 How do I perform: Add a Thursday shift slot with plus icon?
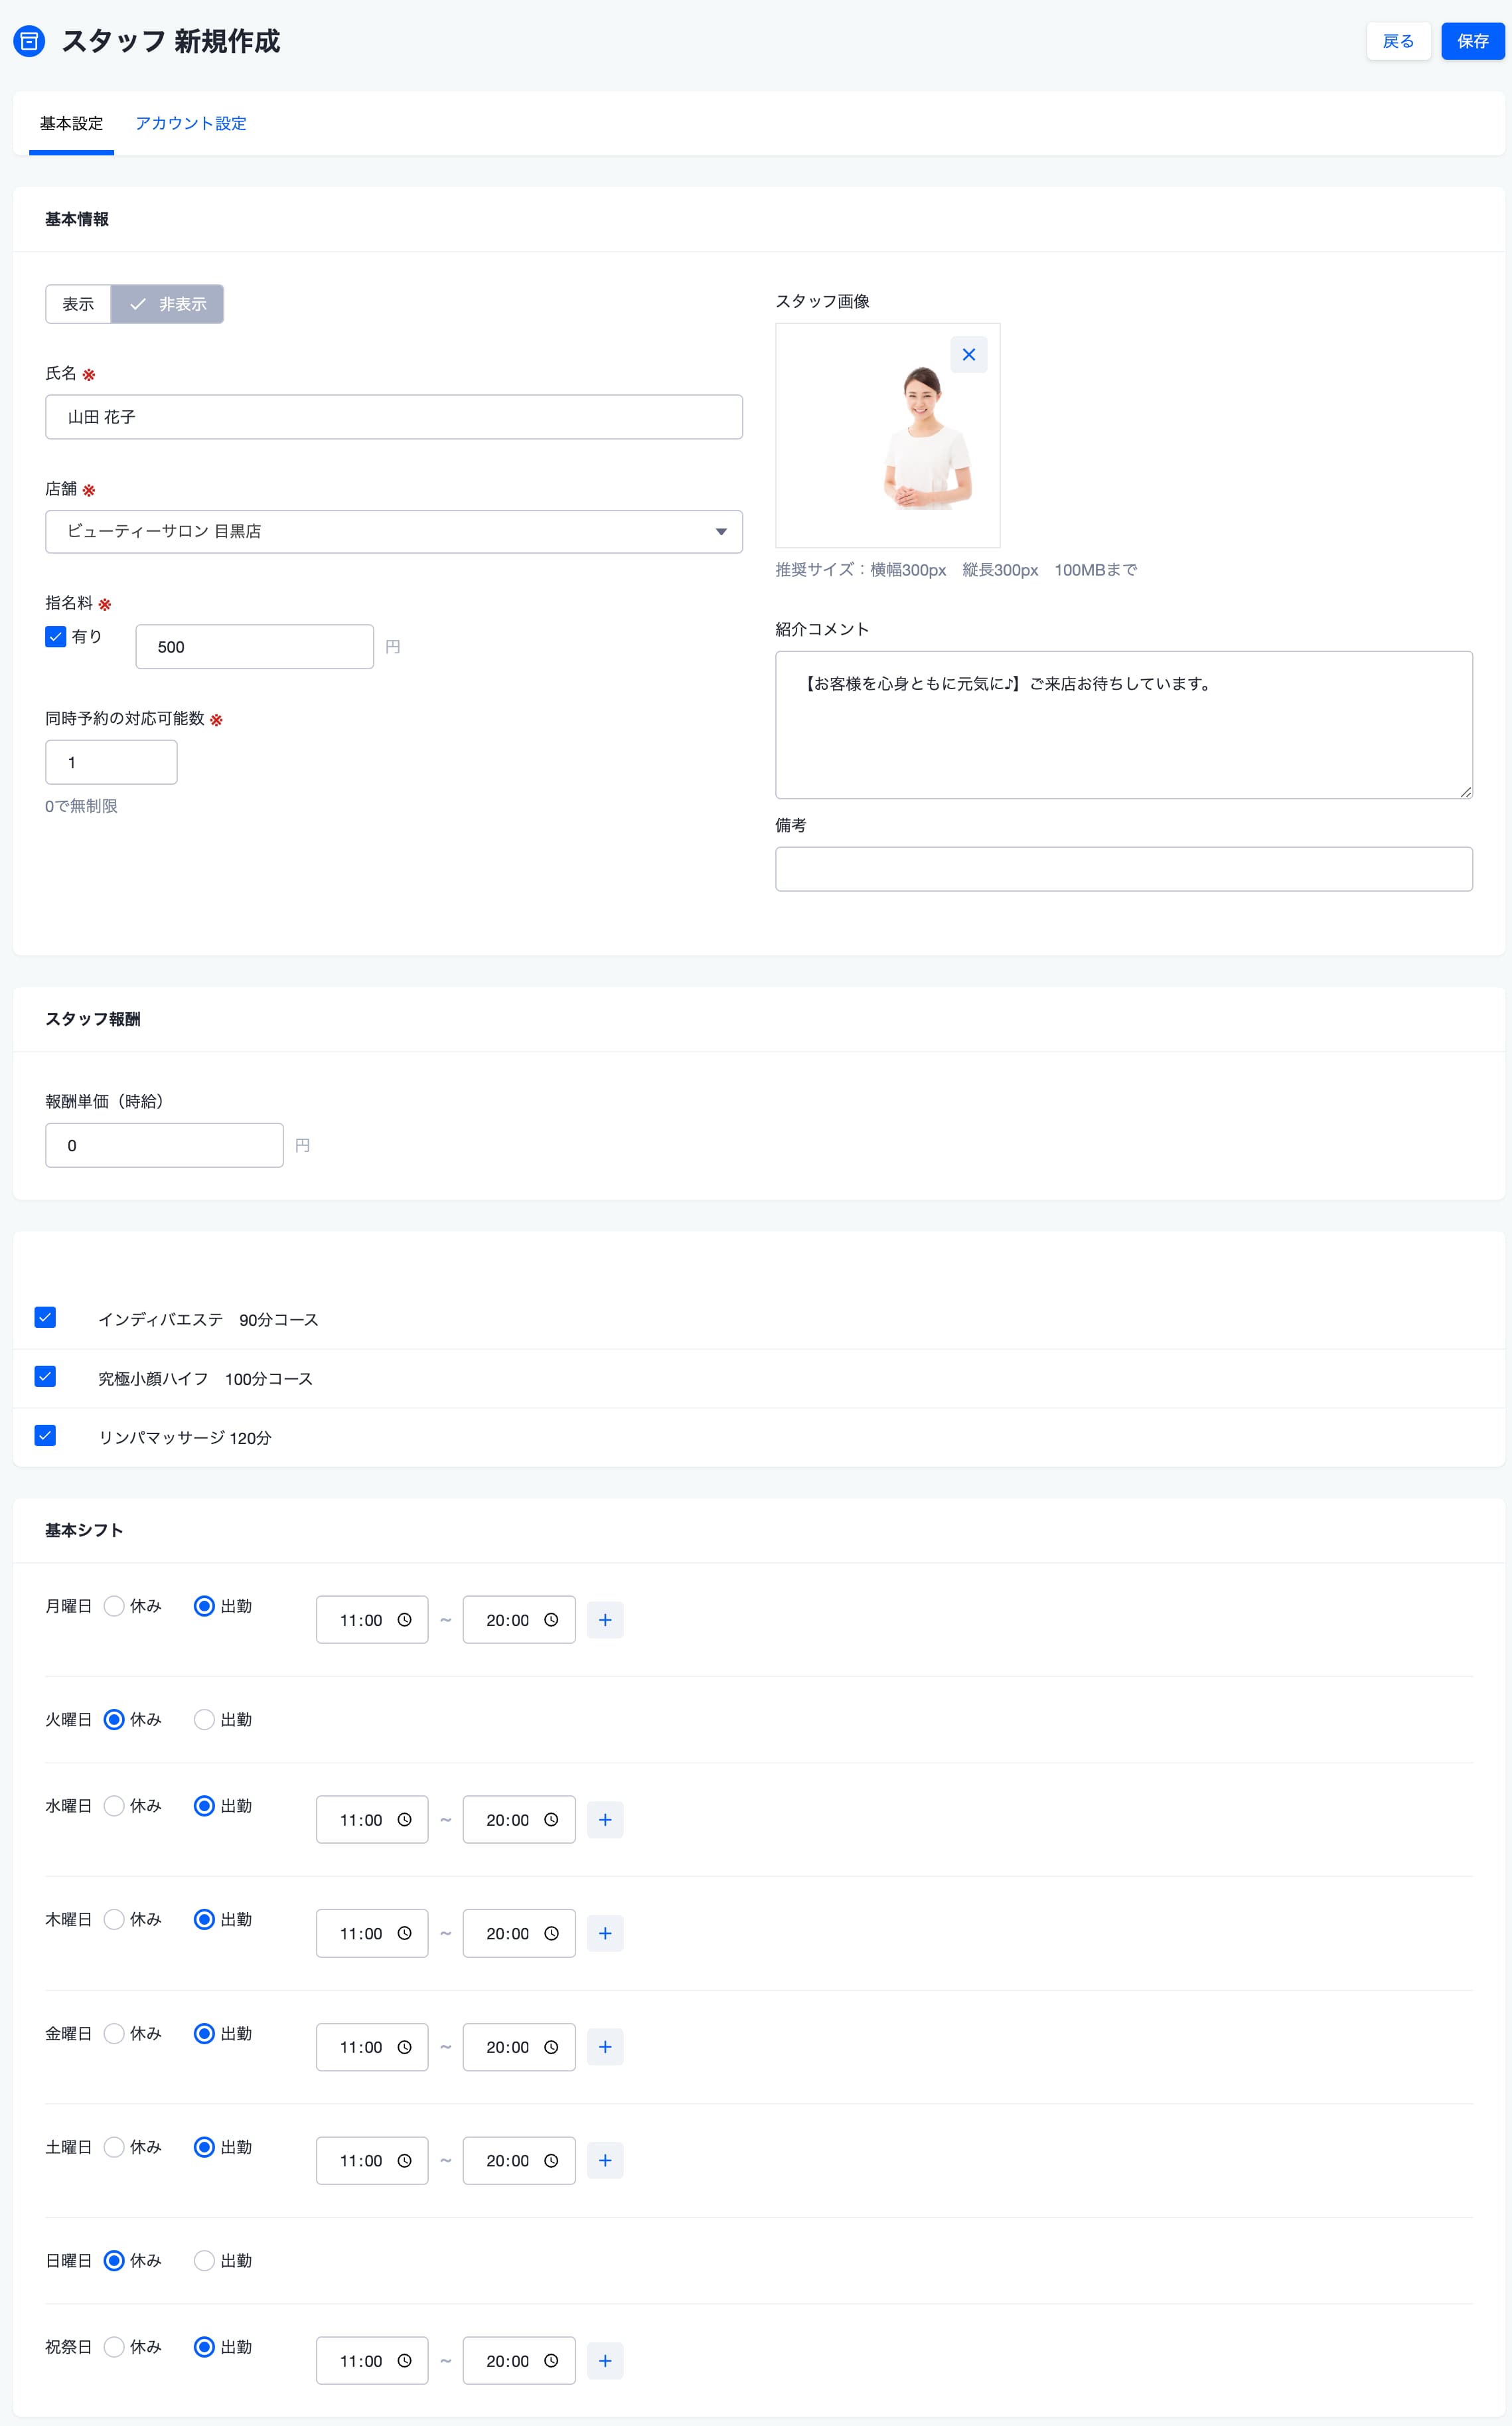tap(605, 1933)
